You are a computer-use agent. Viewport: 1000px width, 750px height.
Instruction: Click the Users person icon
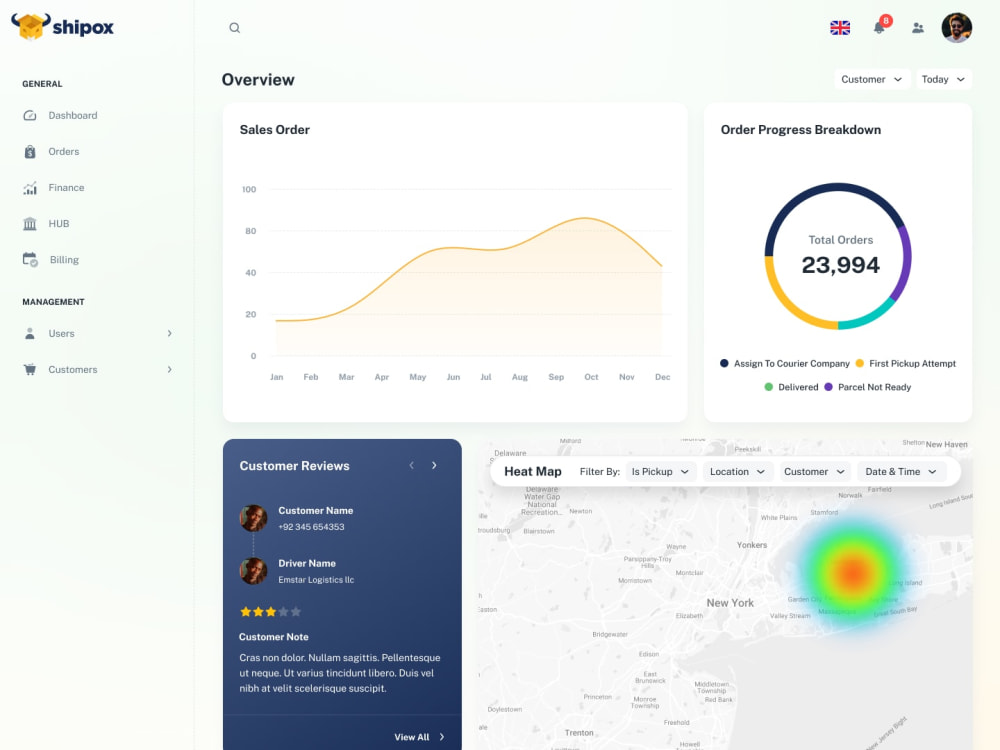(30, 334)
